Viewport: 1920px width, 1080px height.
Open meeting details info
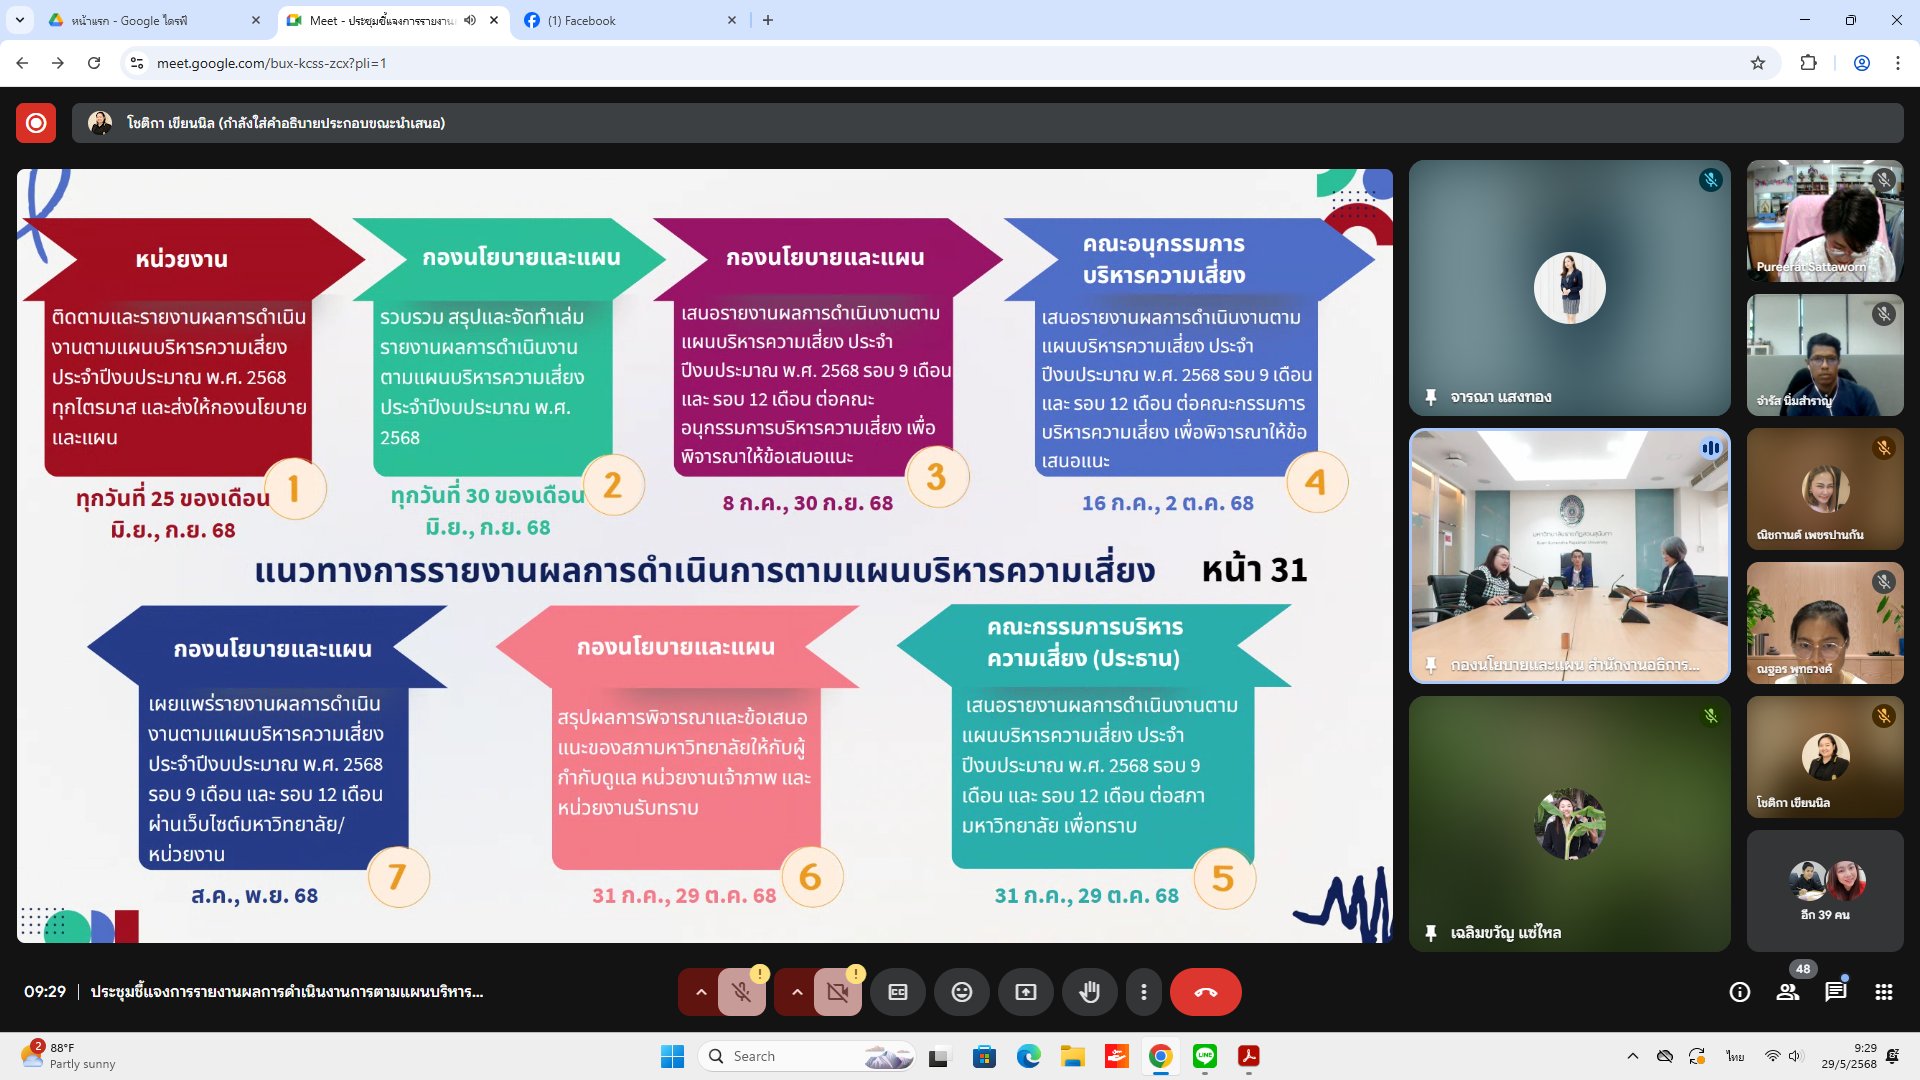[1740, 992]
